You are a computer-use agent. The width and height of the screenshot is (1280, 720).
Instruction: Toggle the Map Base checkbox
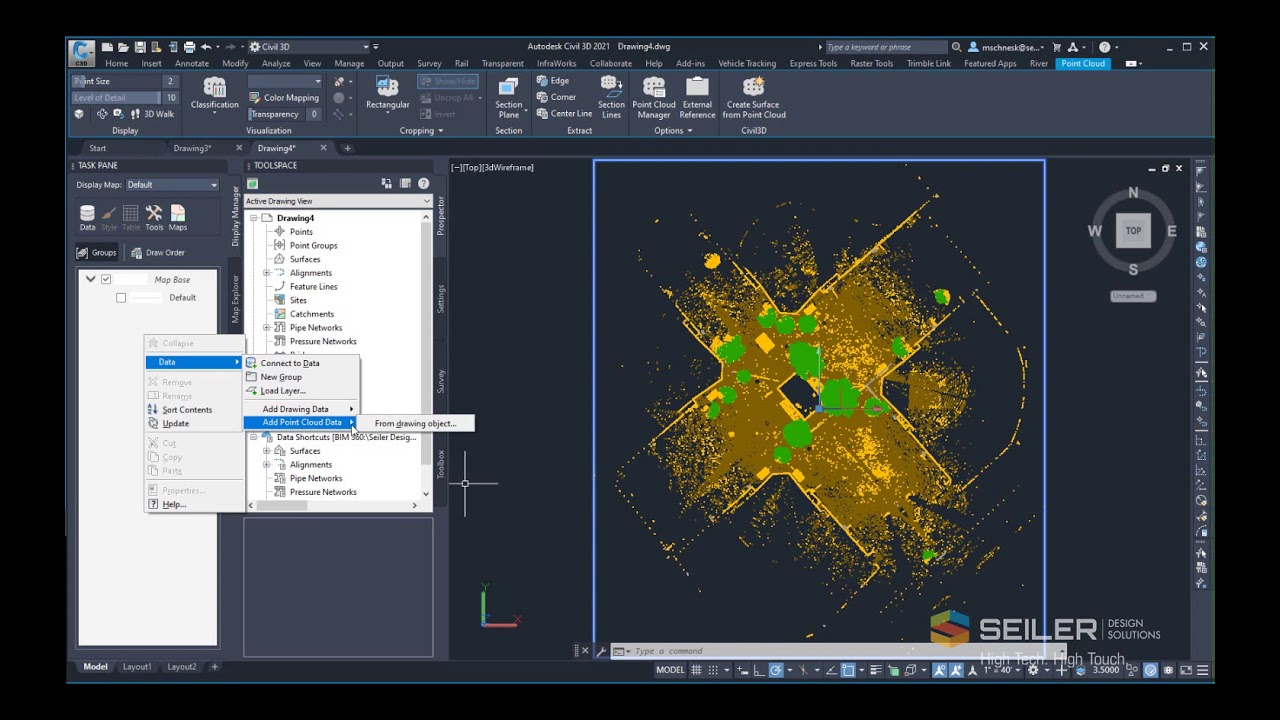coord(106,280)
